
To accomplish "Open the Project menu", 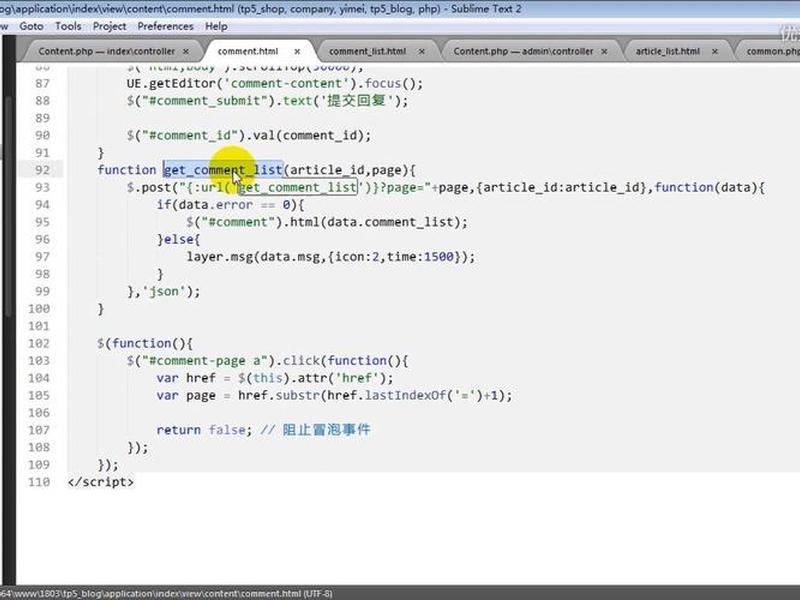I will coord(109,26).
